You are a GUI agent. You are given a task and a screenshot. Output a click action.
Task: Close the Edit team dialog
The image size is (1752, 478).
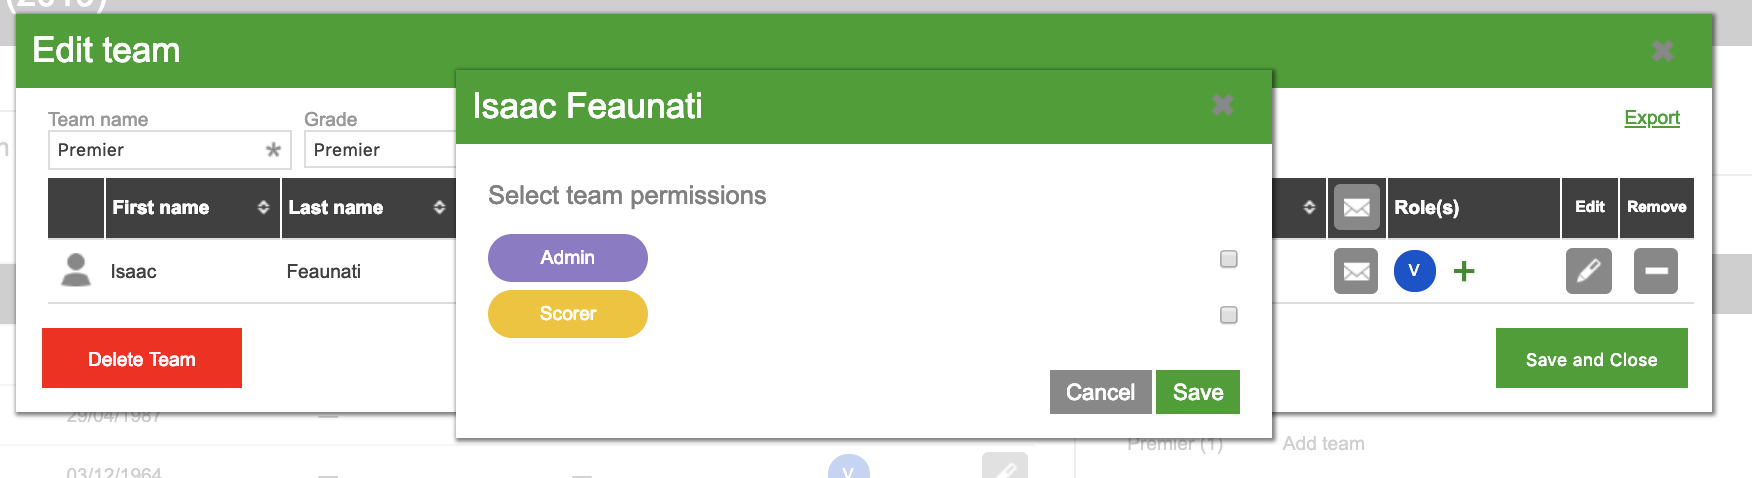pyautogui.click(x=1662, y=51)
